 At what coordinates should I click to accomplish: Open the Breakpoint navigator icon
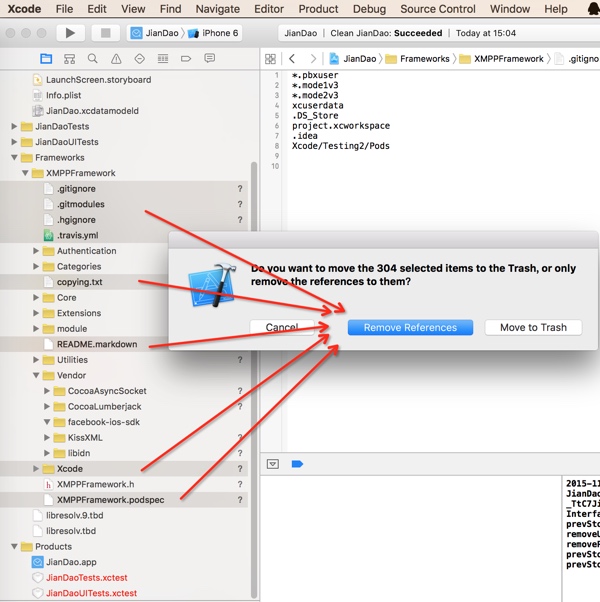pos(186,58)
